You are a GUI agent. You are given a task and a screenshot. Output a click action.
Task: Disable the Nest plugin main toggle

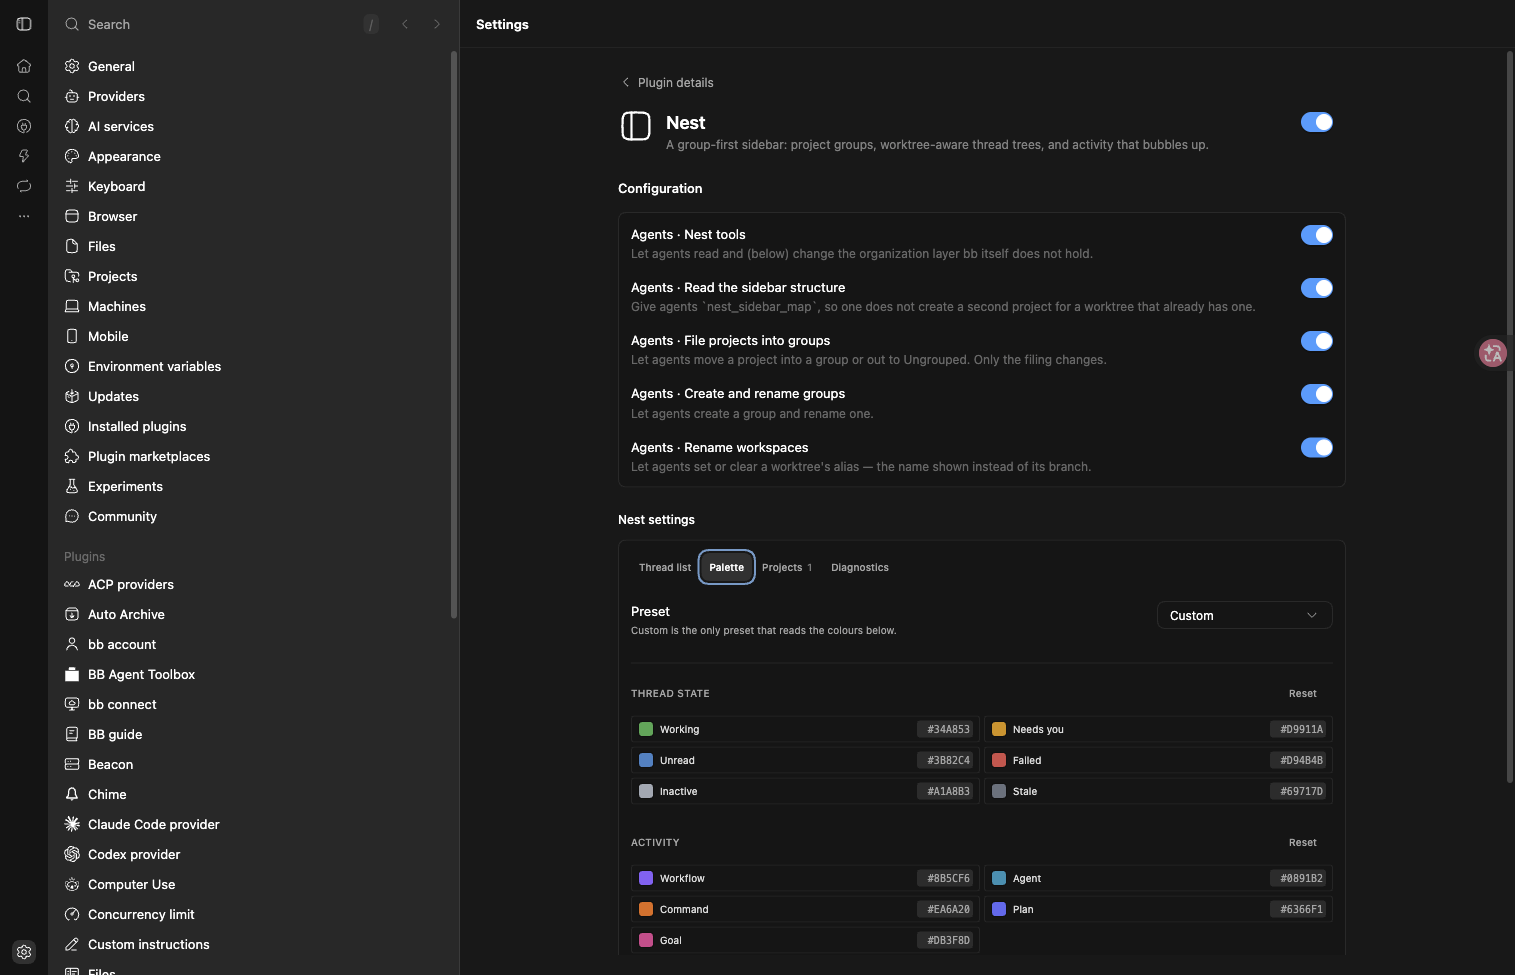(1317, 122)
